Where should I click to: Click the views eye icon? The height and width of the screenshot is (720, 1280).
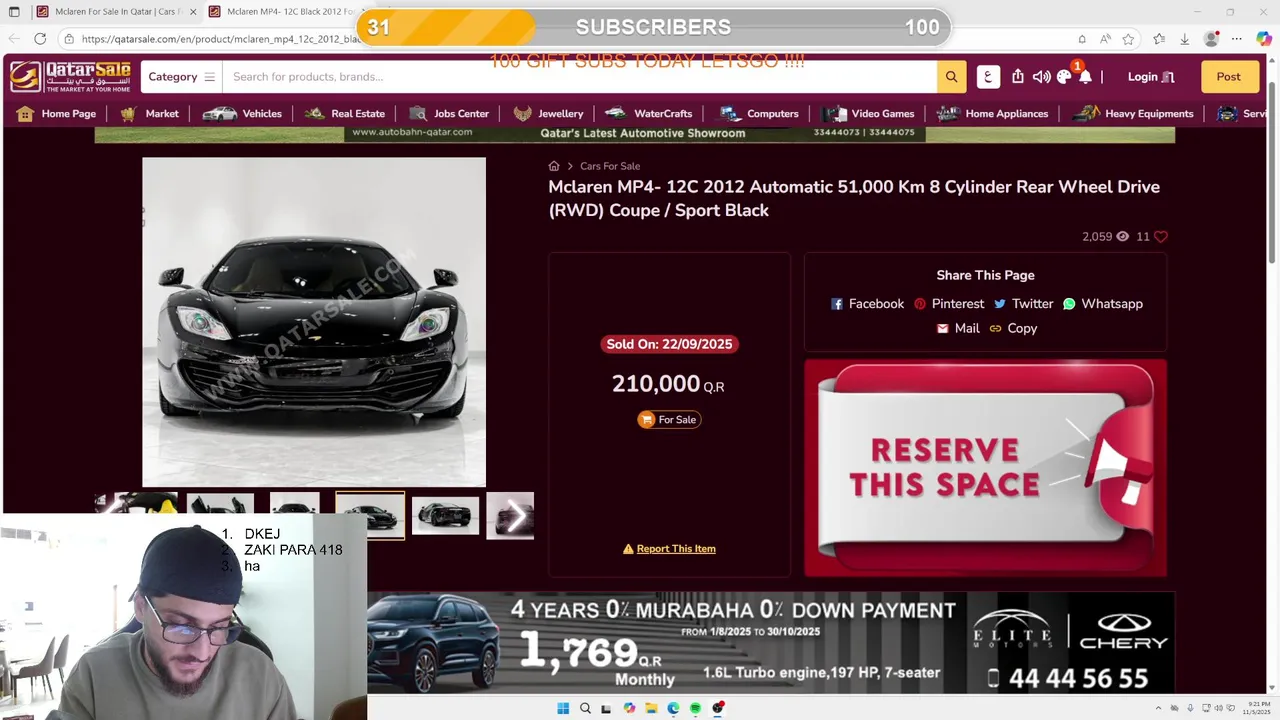click(x=1122, y=237)
